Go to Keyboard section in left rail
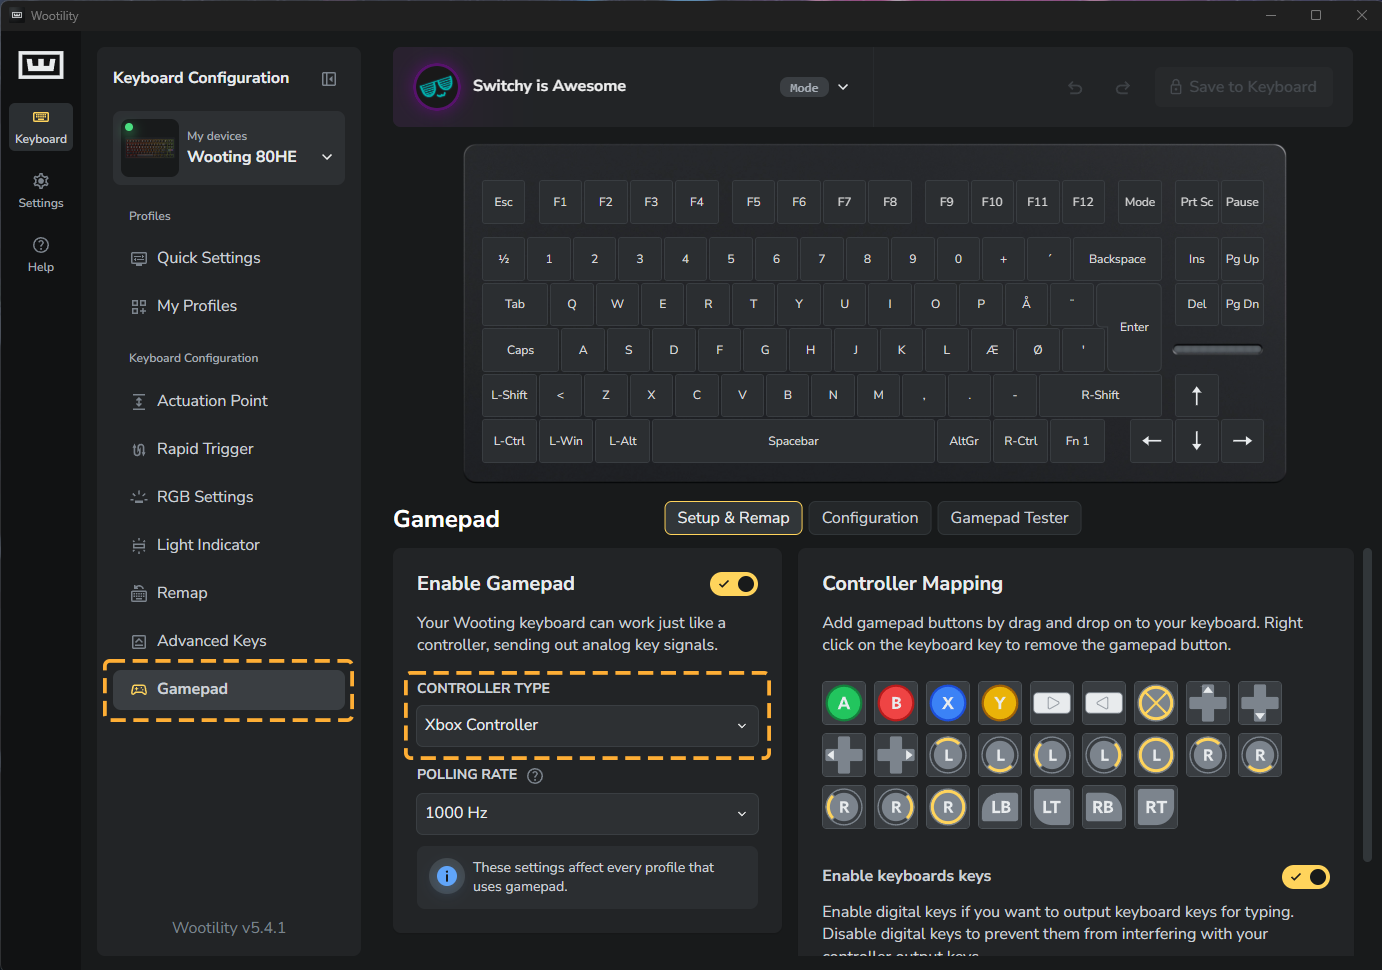 pos(41,127)
